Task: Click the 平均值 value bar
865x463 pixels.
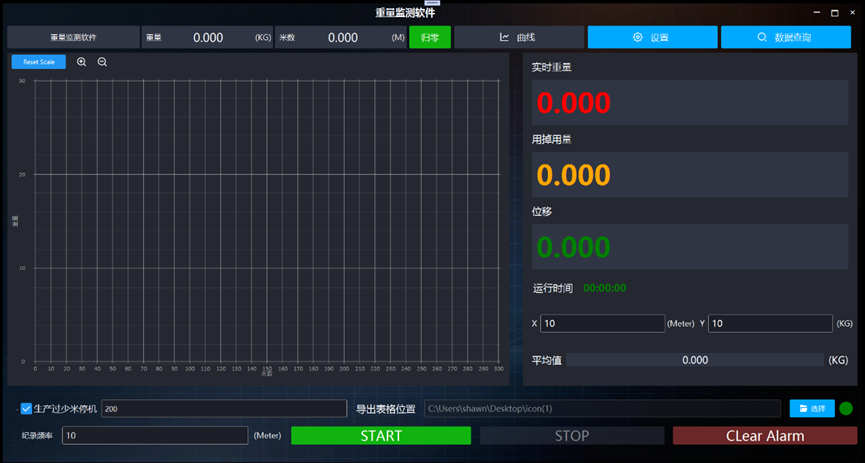Action: [695, 360]
